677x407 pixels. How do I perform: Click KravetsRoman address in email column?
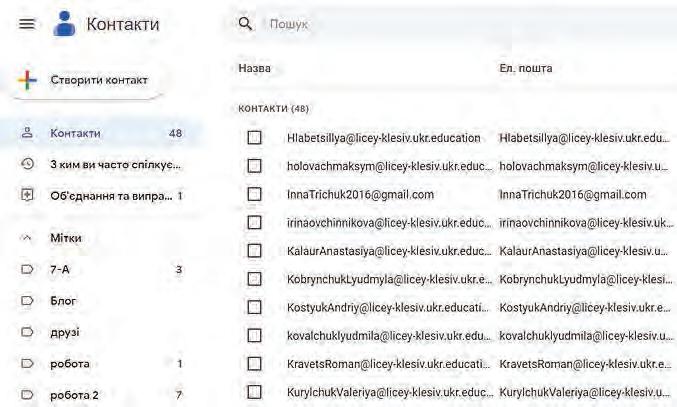click(585, 364)
